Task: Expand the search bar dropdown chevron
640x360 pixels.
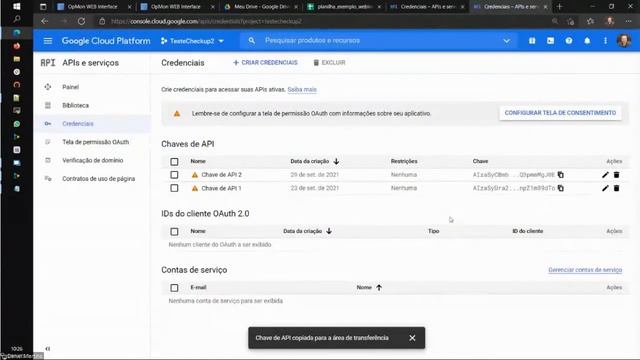Action: 506,41
